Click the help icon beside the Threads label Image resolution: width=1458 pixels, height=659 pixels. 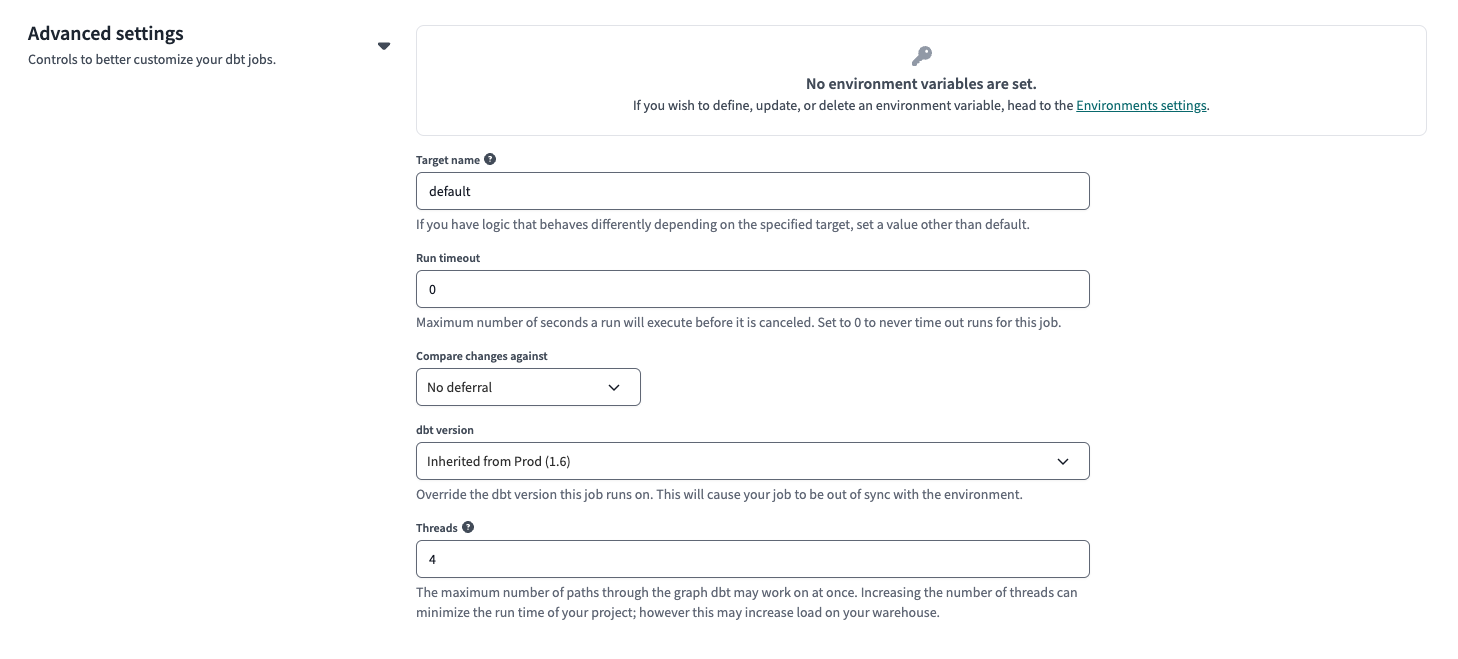click(465, 526)
